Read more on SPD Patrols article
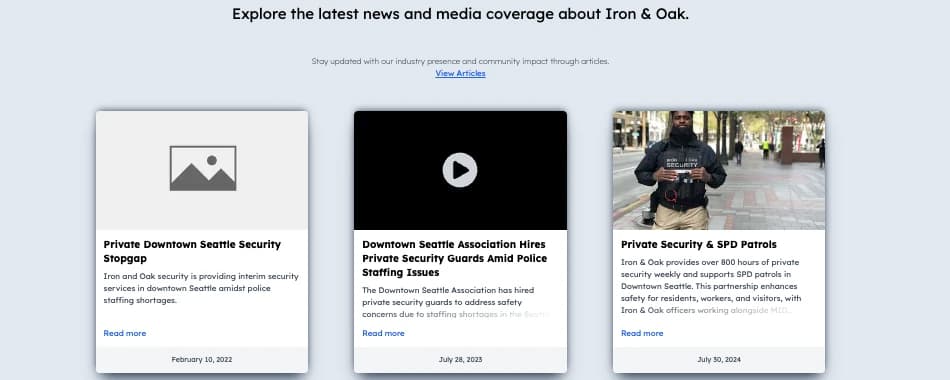This screenshot has width=950, height=380. click(x=642, y=333)
